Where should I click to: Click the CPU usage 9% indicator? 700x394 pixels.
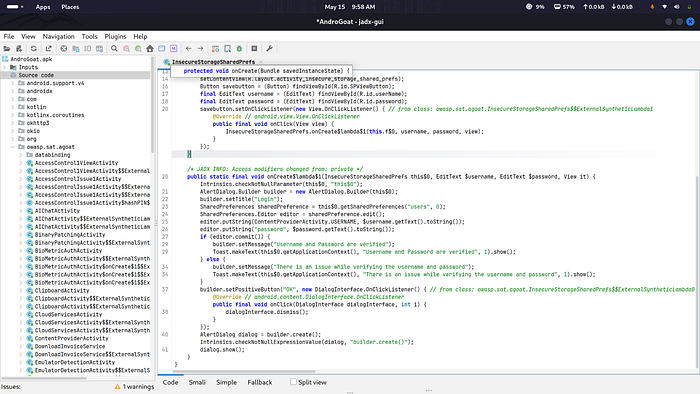[535, 7]
